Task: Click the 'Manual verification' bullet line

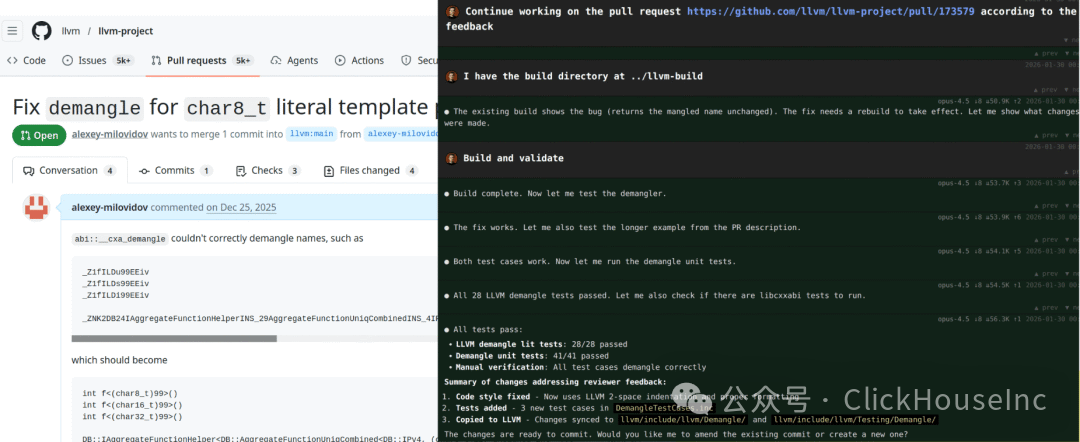Action: pos(581,368)
